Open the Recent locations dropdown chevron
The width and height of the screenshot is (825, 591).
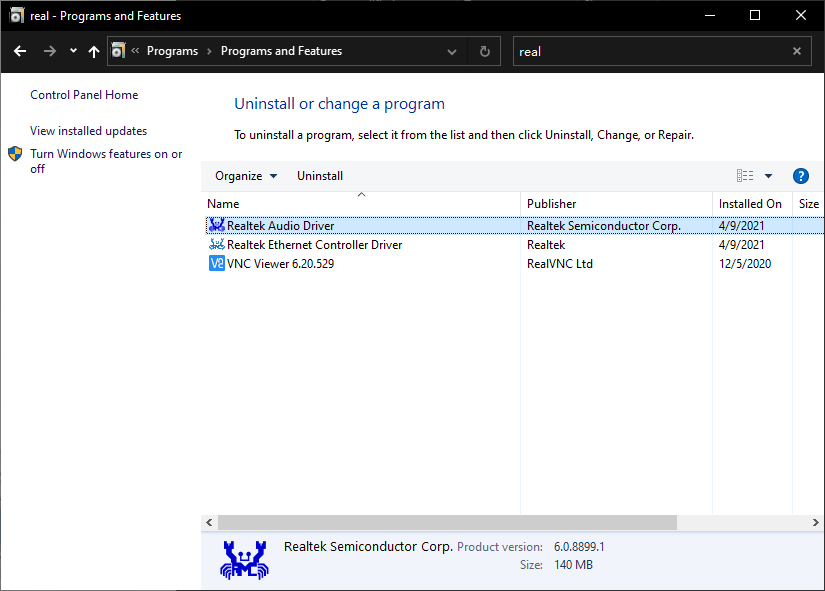pos(73,51)
